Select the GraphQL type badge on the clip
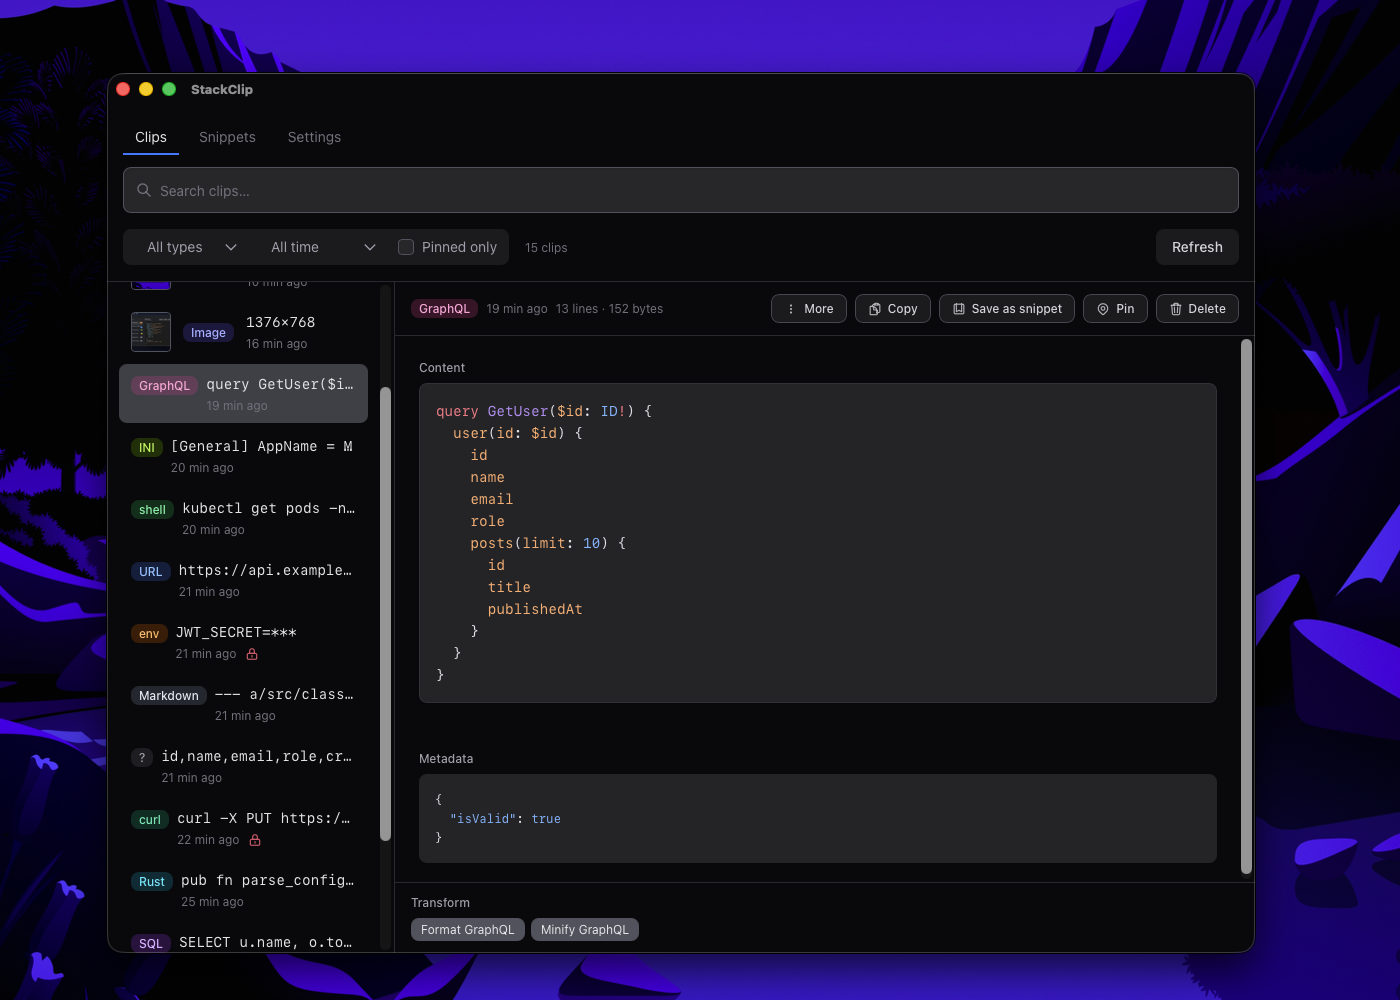The width and height of the screenshot is (1400, 1000). (x=444, y=308)
